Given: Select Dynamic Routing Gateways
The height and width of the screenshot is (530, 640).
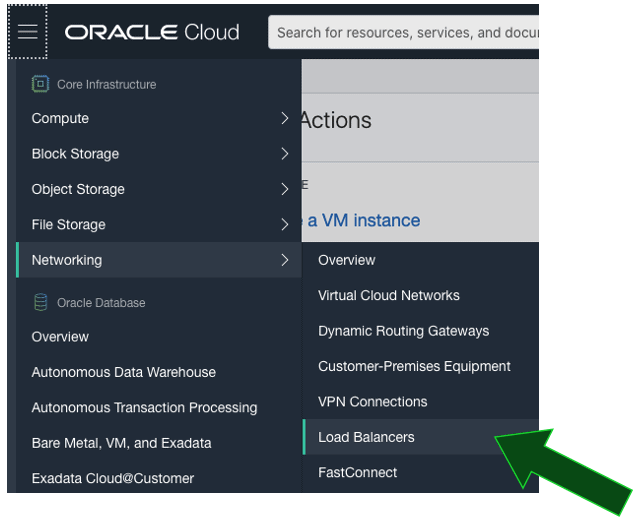Looking at the screenshot, I should (404, 331).
